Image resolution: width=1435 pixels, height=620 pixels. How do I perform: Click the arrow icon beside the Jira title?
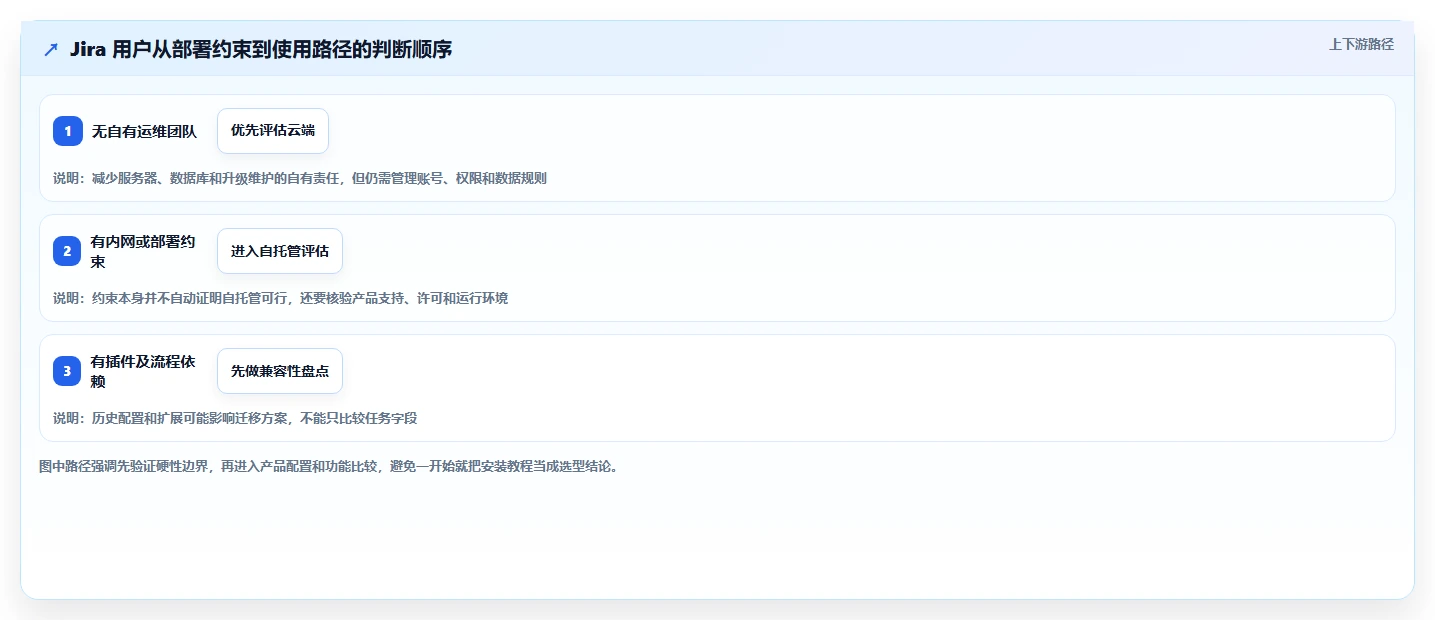point(51,49)
